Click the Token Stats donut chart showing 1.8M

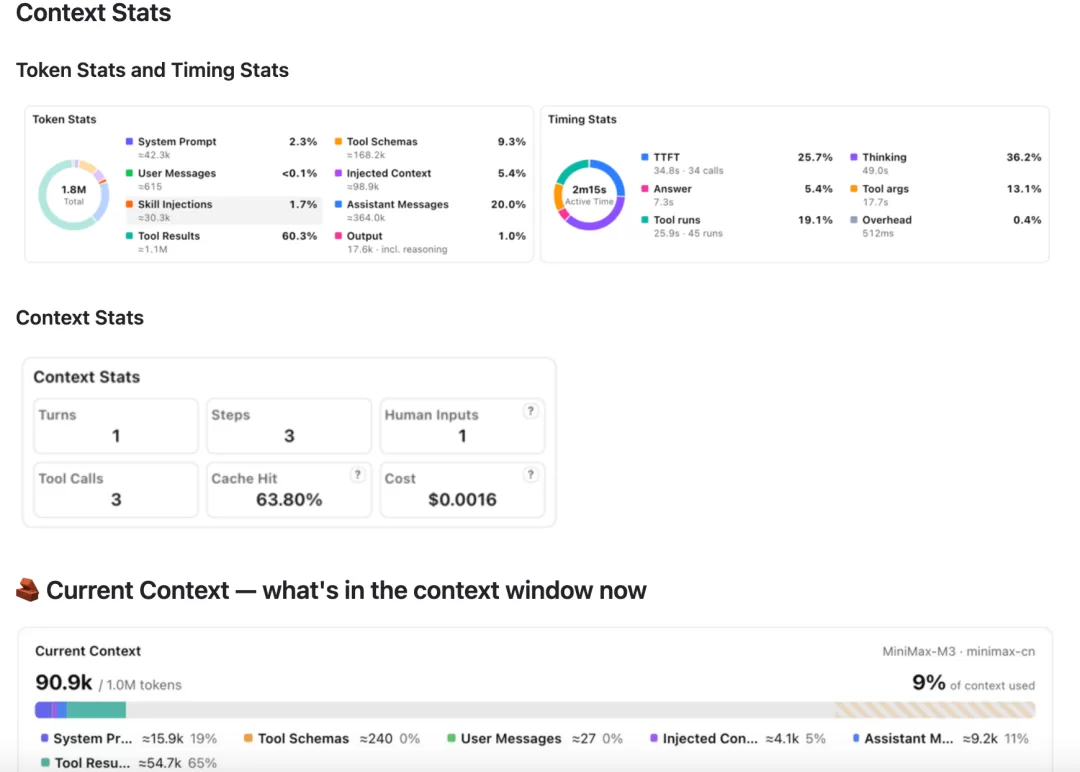pyautogui.click(x=74, y=195)
